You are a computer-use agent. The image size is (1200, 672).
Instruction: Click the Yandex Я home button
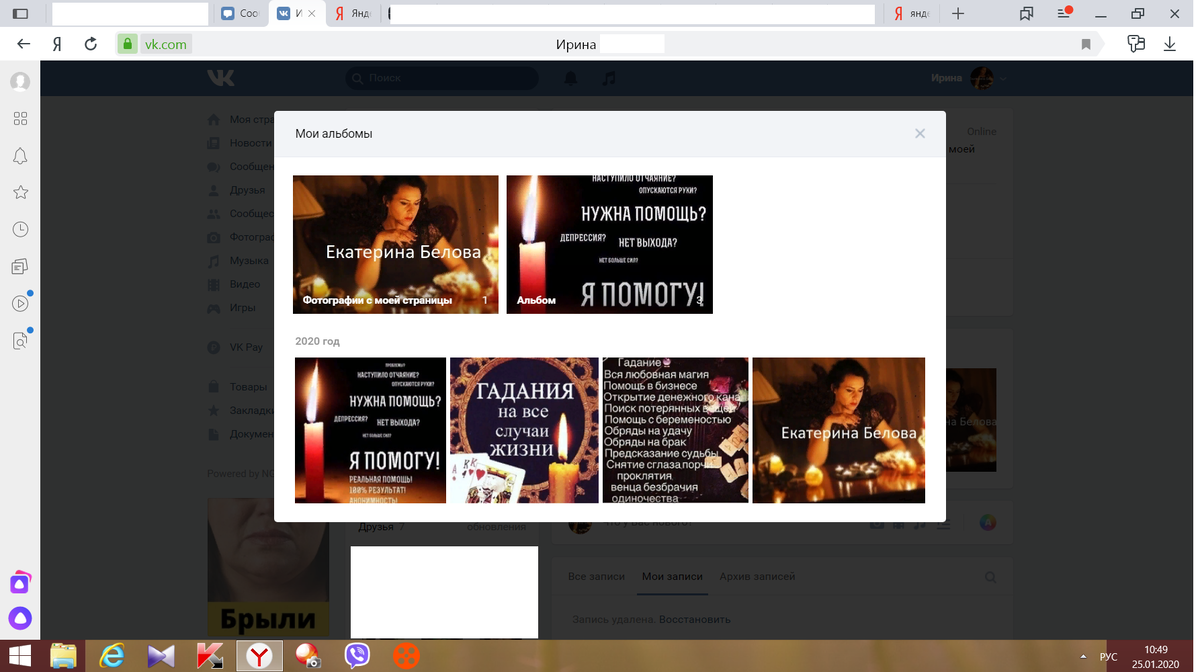57,44
